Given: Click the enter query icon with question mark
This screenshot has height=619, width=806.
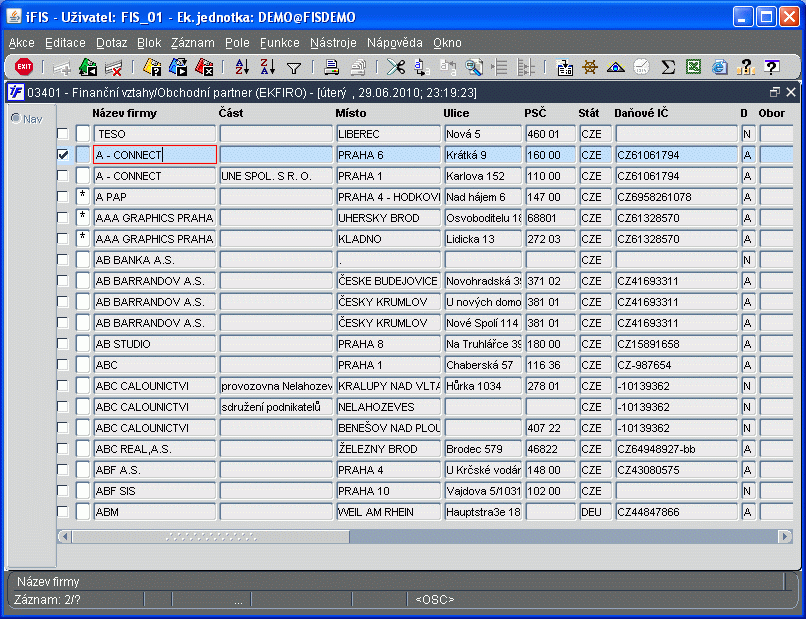Looking at the screenshot, I should coord(152,67).
